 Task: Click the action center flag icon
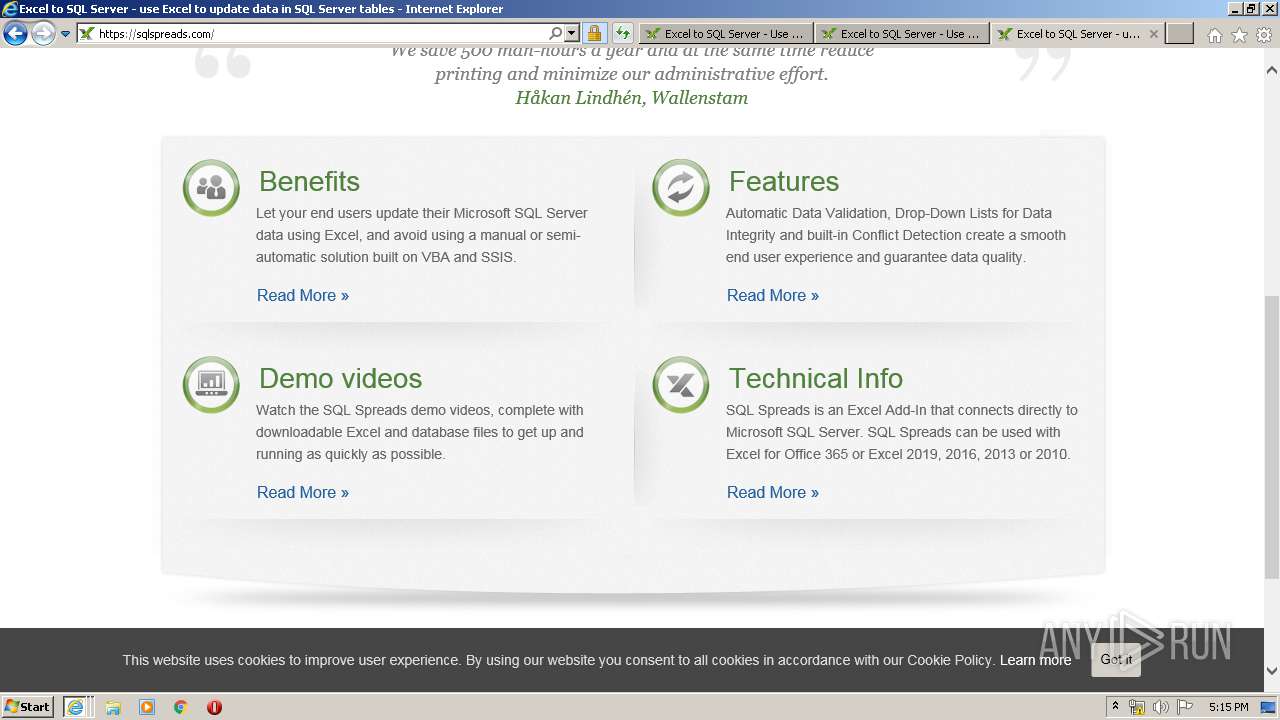pos(1184,707)
